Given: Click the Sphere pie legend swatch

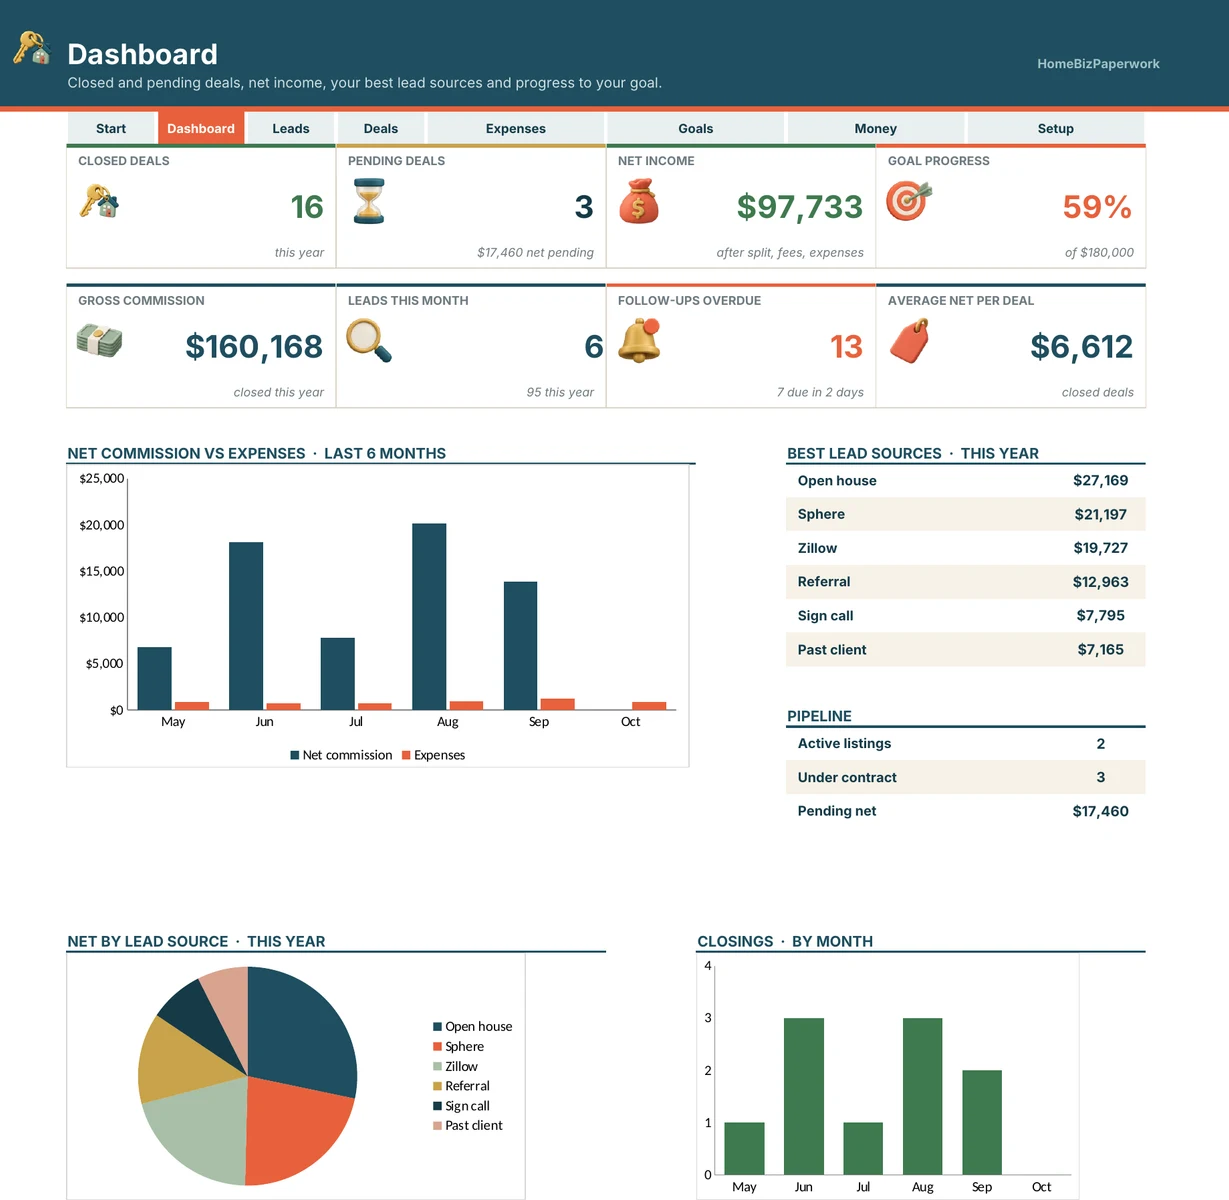Looking at the screenshot, I should click(x=437, y=1046).
